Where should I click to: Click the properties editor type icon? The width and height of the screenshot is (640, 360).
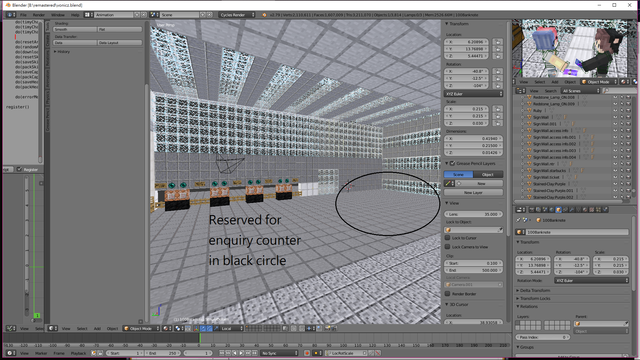520,210
